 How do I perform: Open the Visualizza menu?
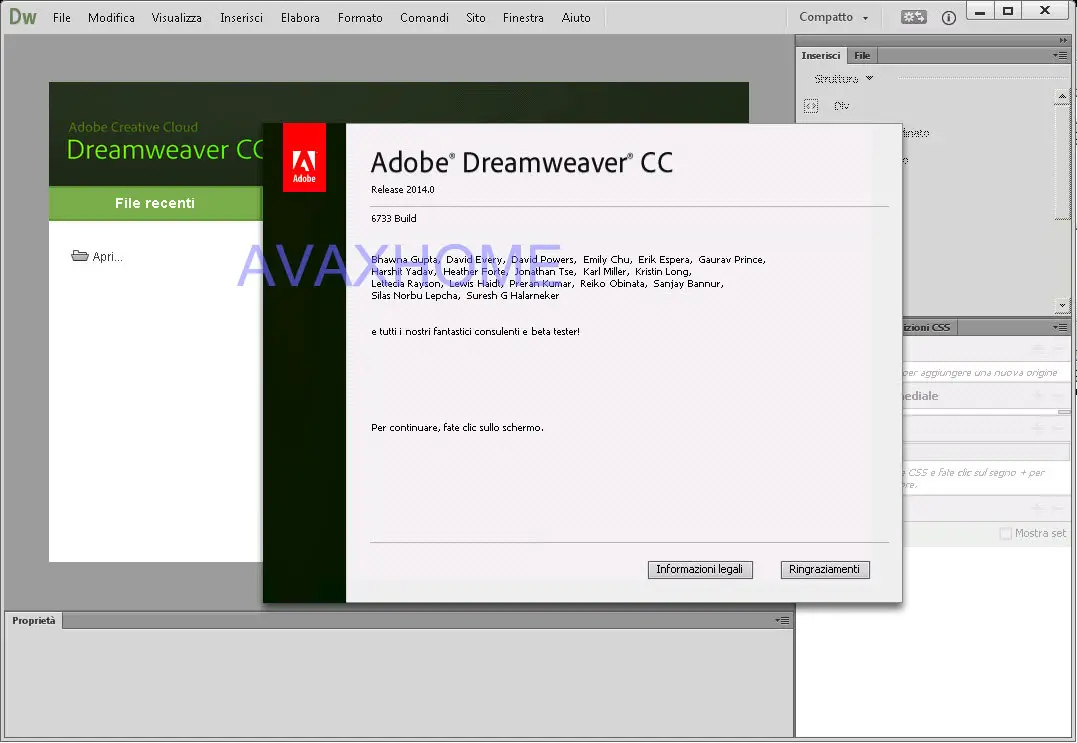(177, 18)
